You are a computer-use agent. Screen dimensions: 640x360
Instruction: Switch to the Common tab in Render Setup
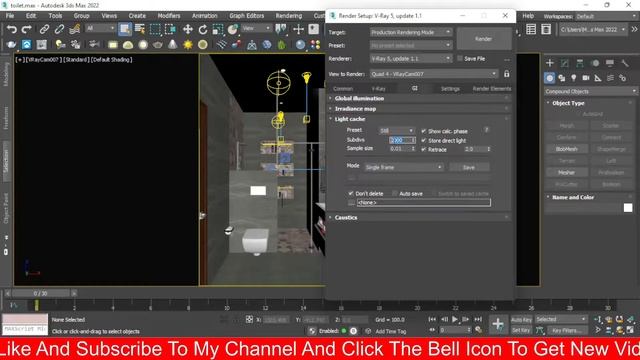pyautogui.click(x=343, y=89)
